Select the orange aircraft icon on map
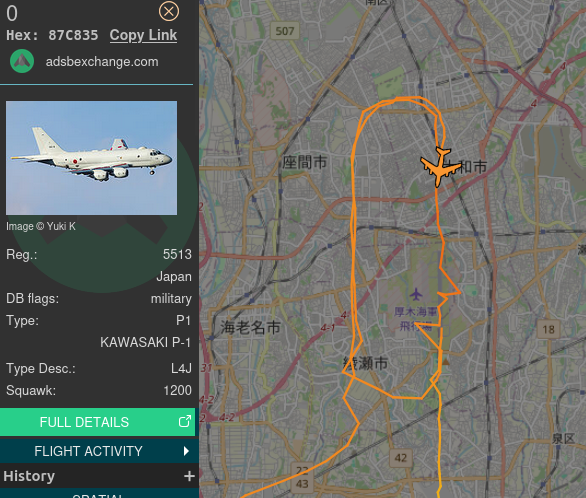 click(440, 167)
